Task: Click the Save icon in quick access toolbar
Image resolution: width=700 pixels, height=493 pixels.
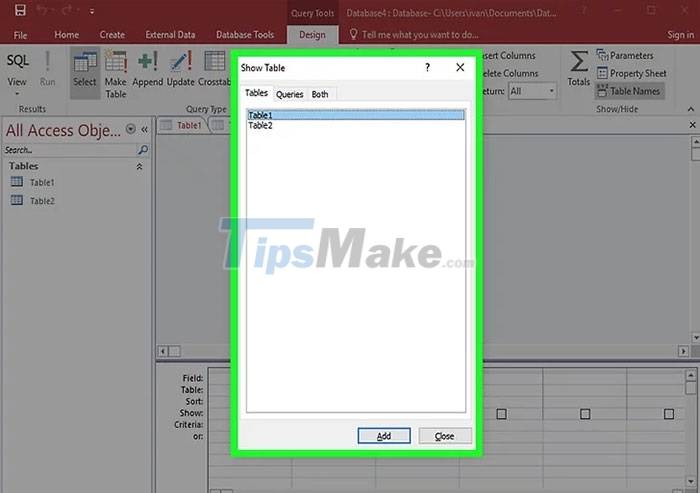Action: 20,10
